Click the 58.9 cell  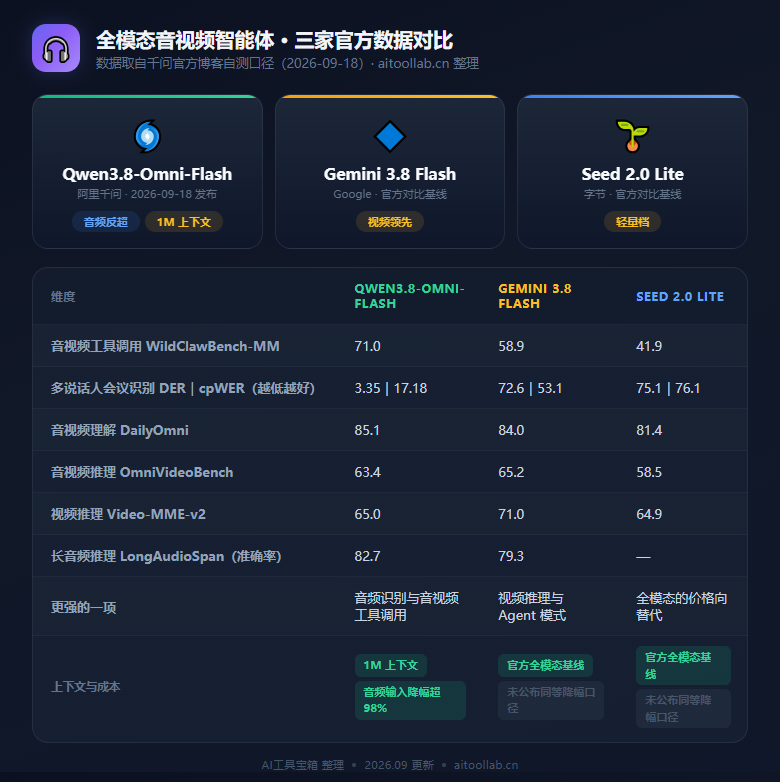click(x=511, y=346)
